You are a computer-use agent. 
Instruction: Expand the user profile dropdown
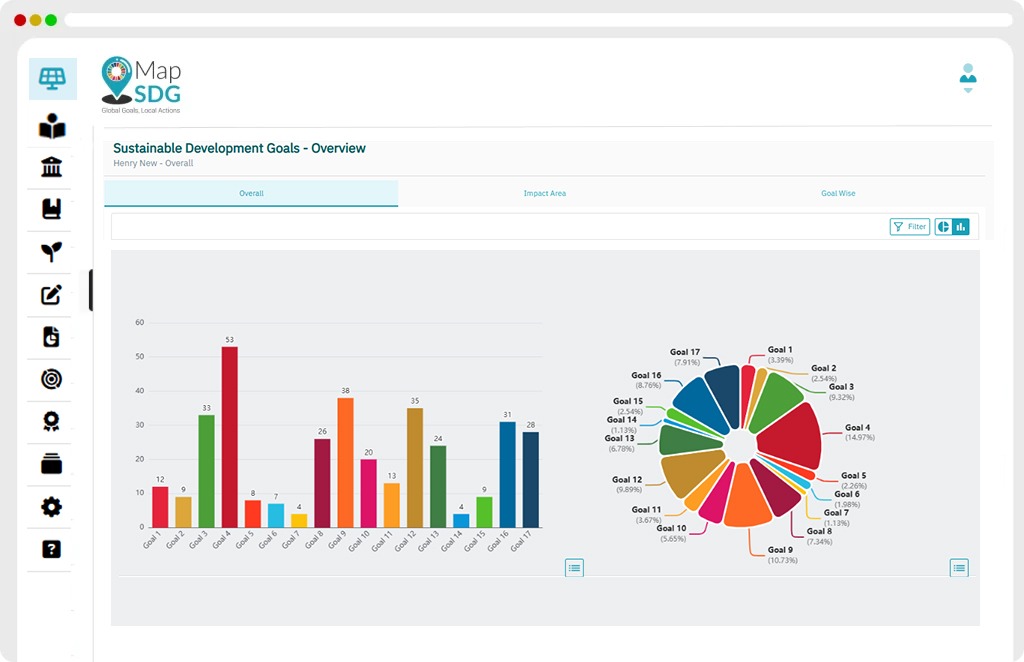(x=968, y=78)
